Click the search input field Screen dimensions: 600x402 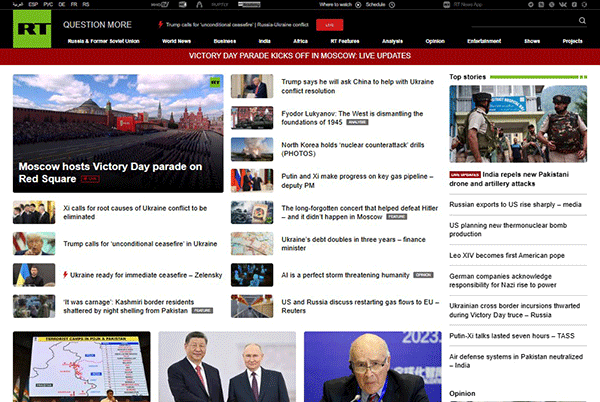click(524, 21)
